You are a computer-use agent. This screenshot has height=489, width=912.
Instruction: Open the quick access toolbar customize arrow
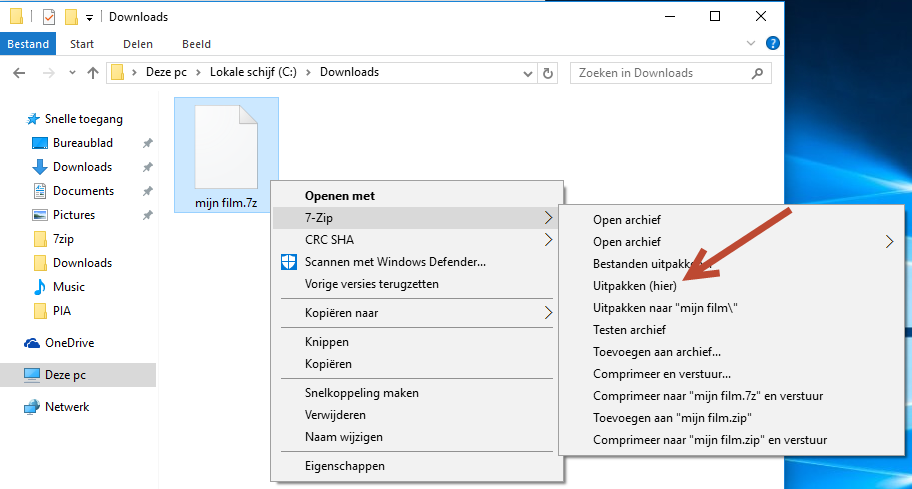[x=90, y=18]
